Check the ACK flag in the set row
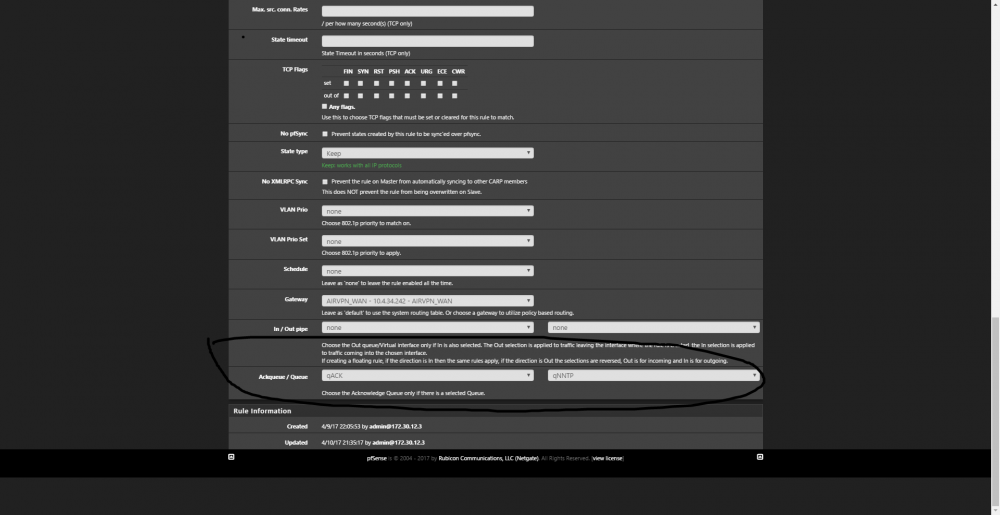This screenshot has height=515, width=1000. click(407, 83)
